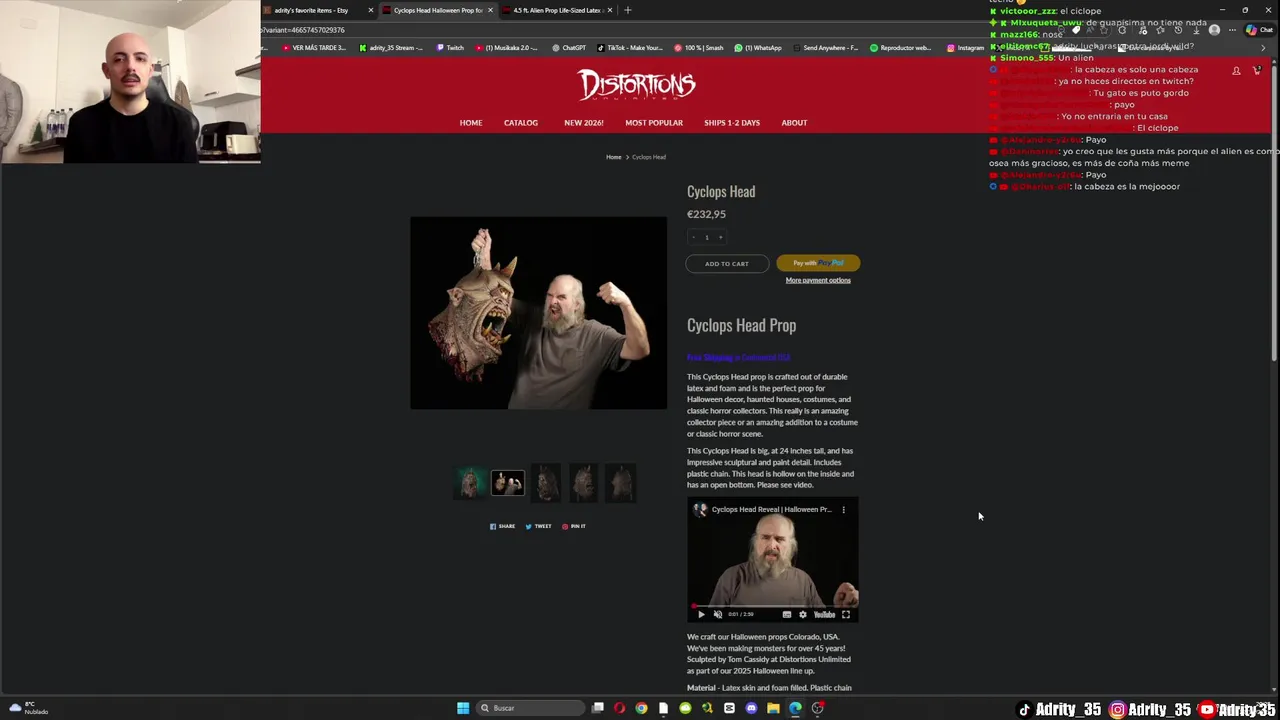Click the video channel avatar
The width and height of the screenshot is (1280, 720).
tap(700, 509)
